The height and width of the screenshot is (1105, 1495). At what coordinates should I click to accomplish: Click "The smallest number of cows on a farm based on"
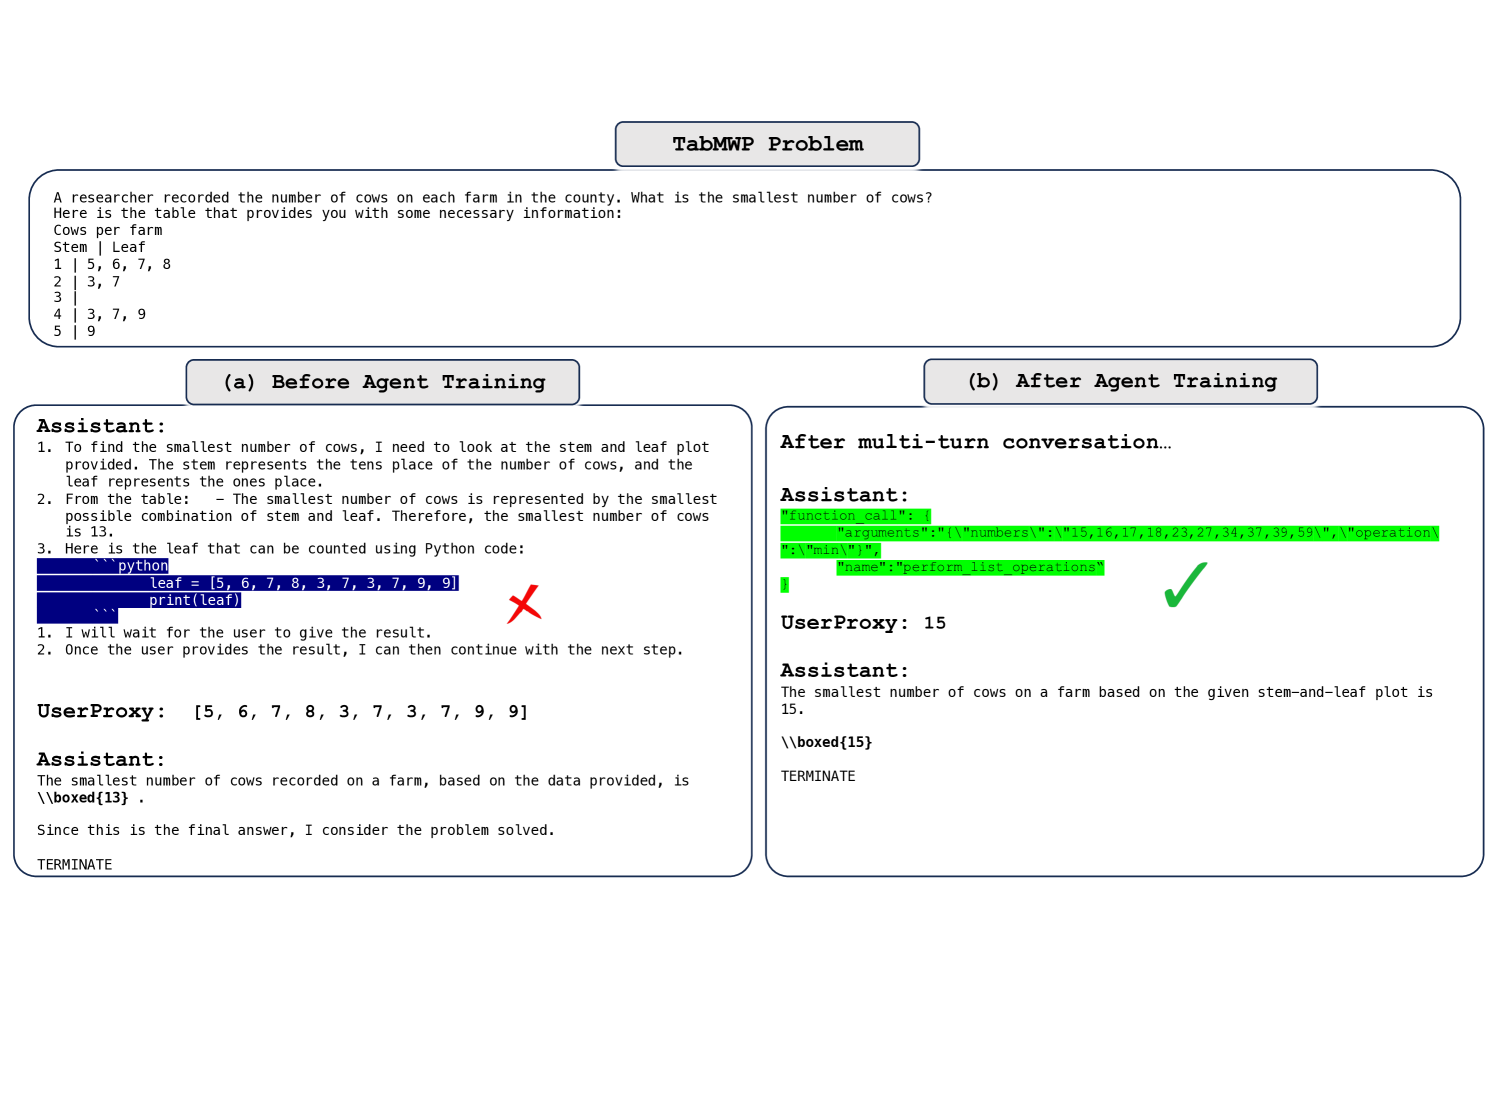[1107, 700]
